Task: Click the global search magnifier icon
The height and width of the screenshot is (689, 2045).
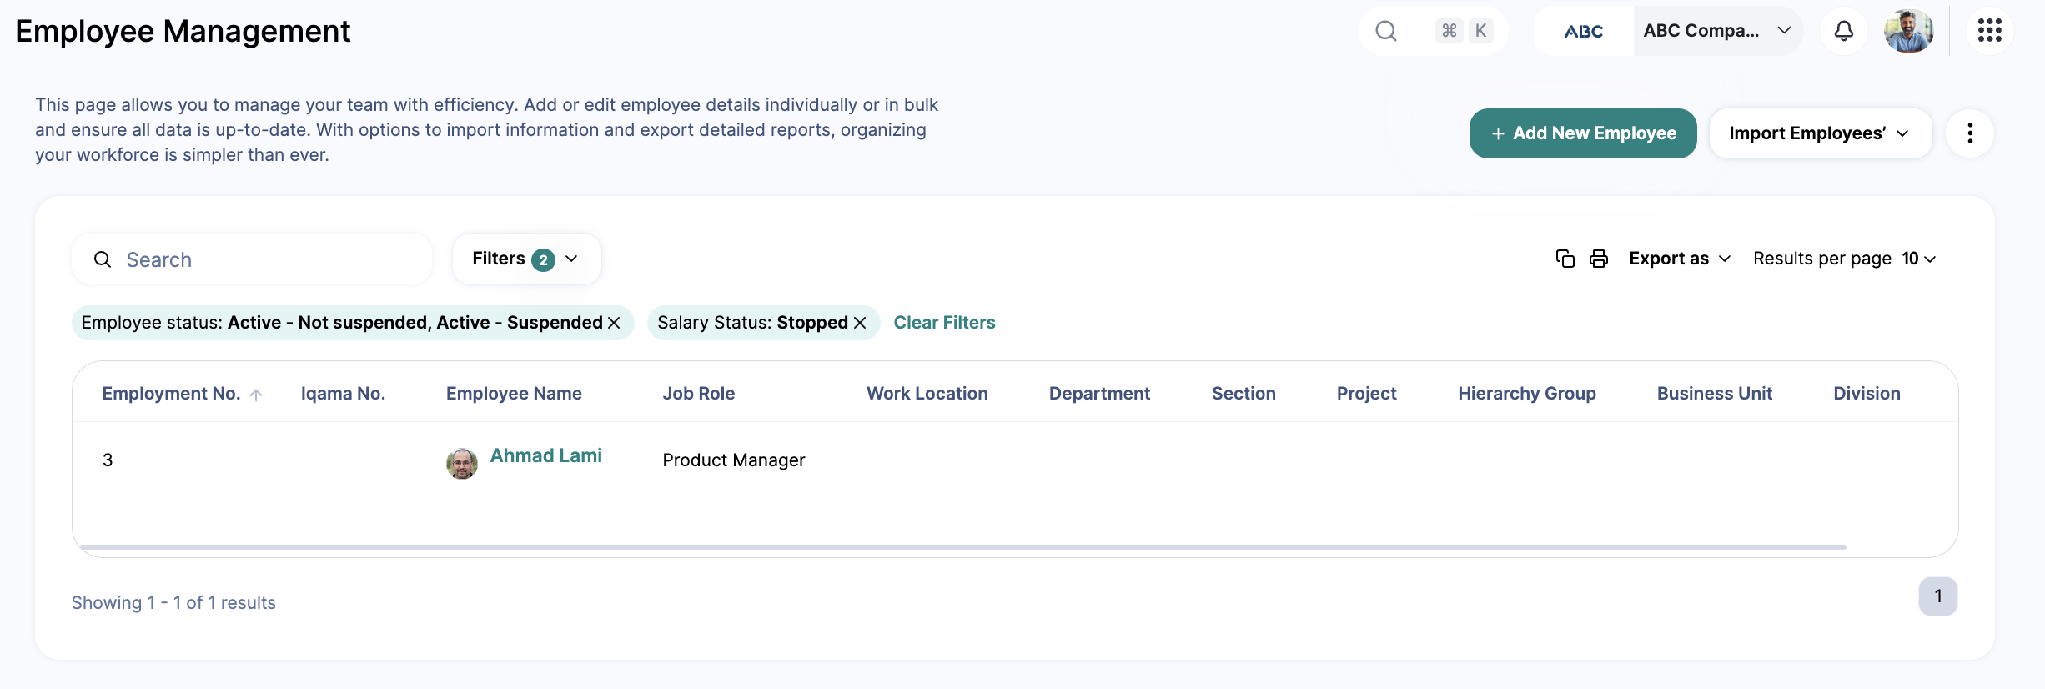Action: pyautogui.click(x=1385, y=31)
